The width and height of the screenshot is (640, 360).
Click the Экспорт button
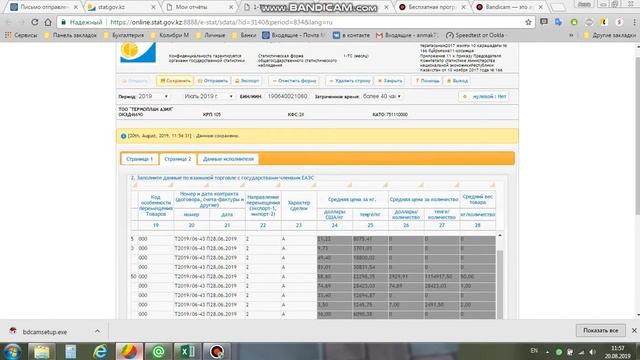coord(247,81)
